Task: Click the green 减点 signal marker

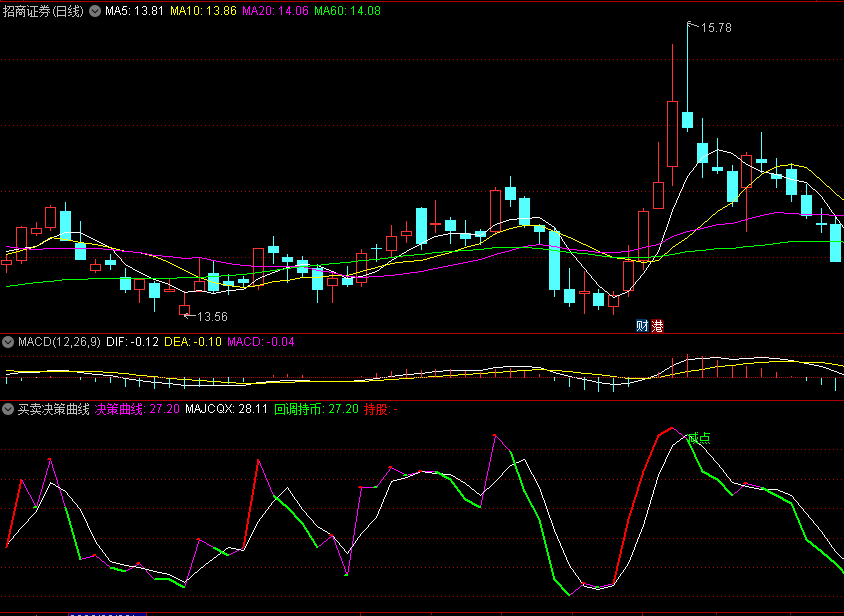Action: point(699,438)
